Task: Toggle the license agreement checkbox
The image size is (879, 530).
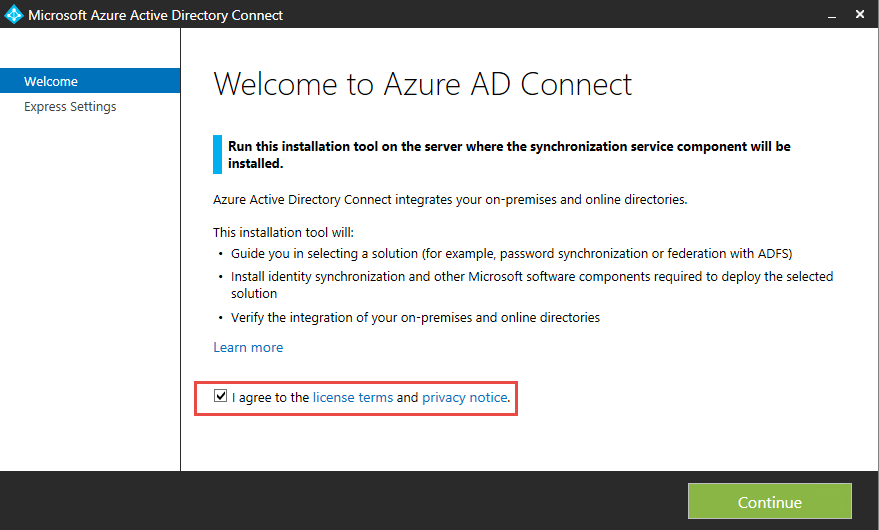Action: [221, 397]
